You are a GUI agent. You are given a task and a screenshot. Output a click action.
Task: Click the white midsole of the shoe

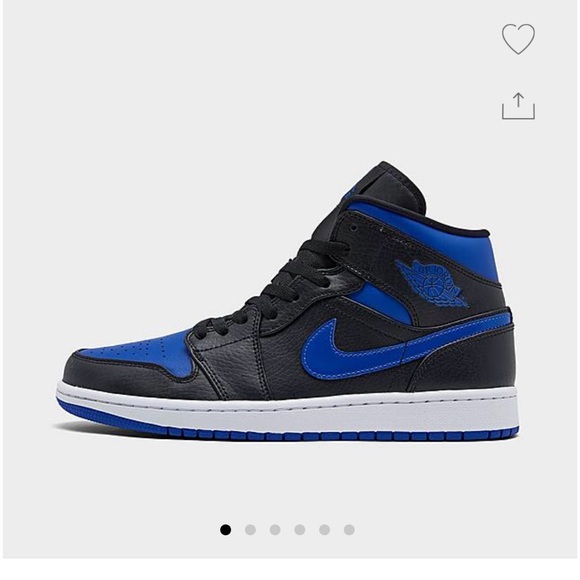point(289,409)
